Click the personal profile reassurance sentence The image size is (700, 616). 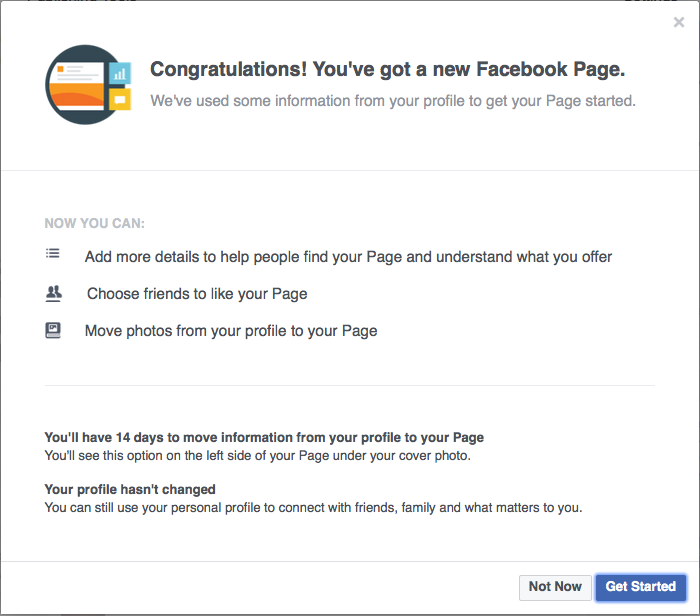click(x=313, y=507)
